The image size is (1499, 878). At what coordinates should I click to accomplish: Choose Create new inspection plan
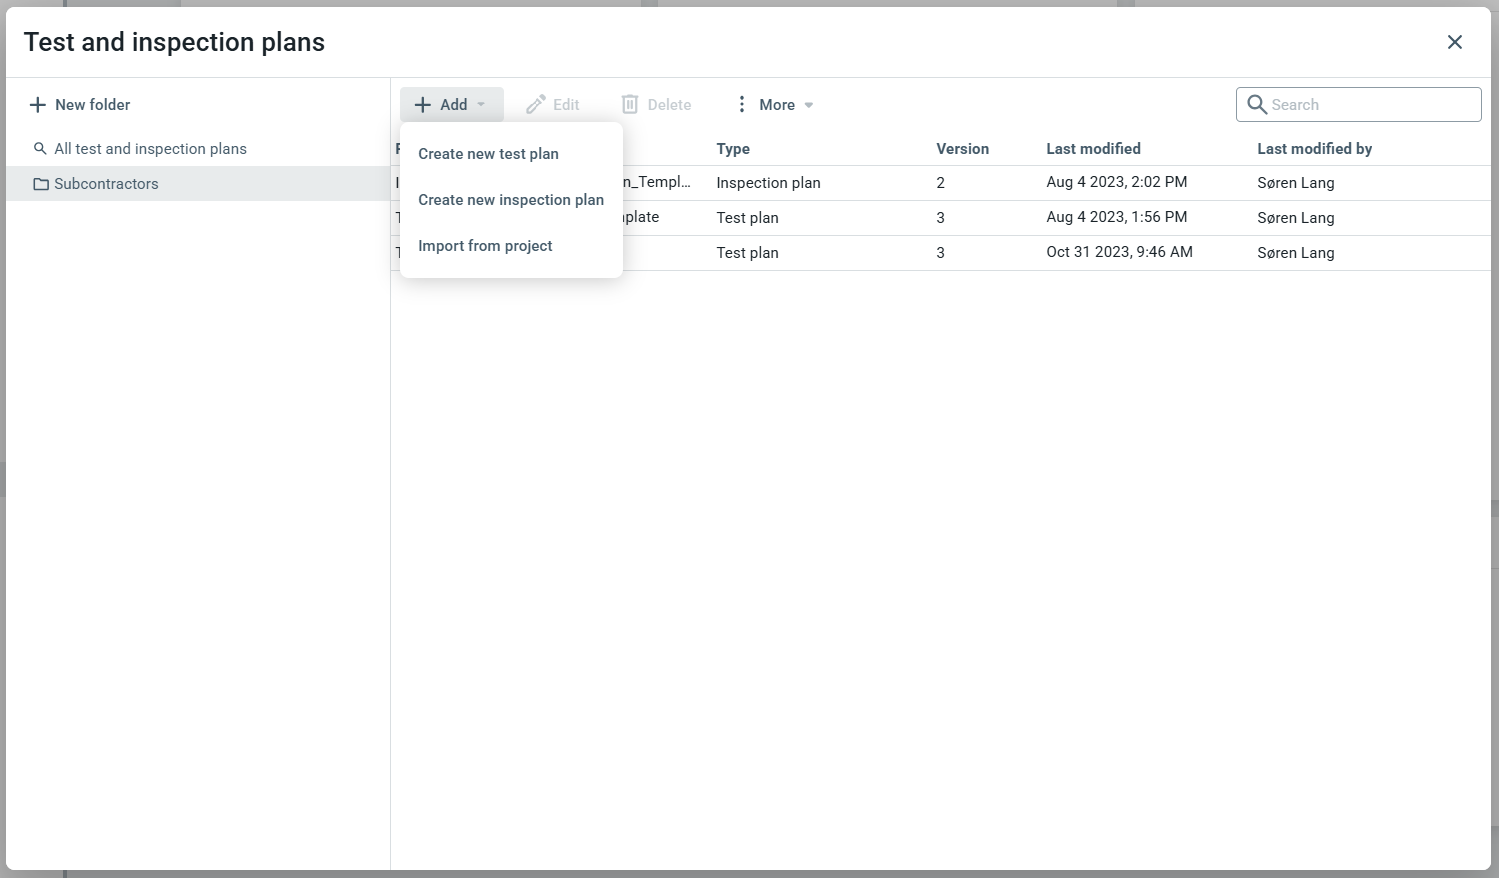tap(511, 200)
